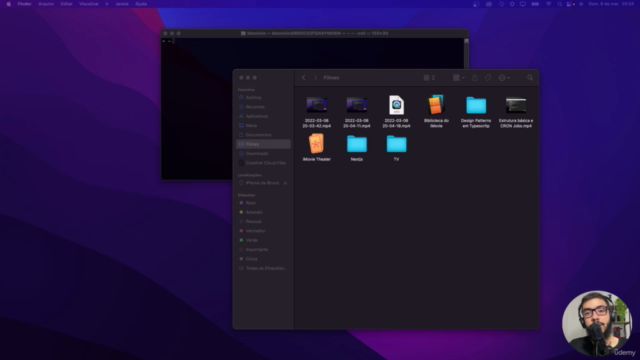Open Todas as Etiquetas
This screenshot has height=360, width=640.
click(263, 268)
